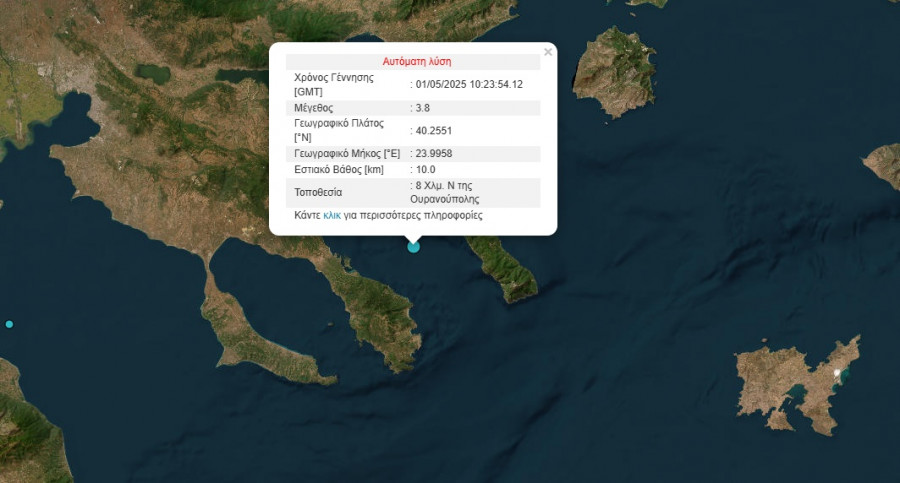This screenshot has width=900, height=483.
Task: Click the origin time 01/05/2025 10:23:54.12
Action: (x=469, y=84)
